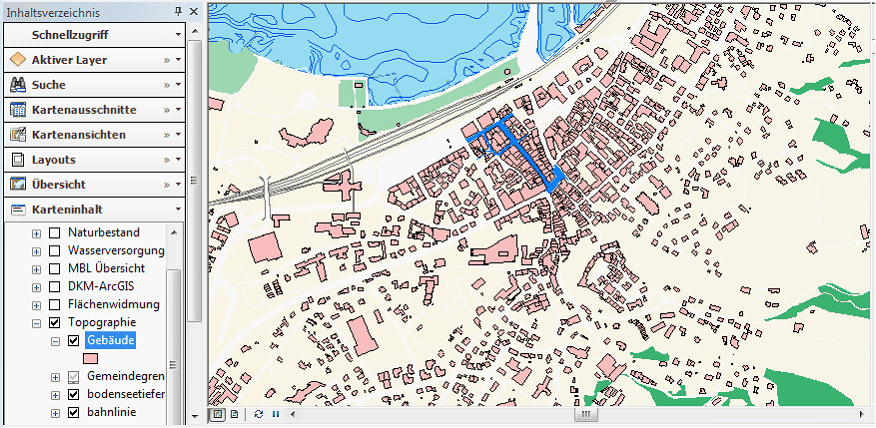Click the pink Gebäude symbol swatch
This screenshot has height=428, width=876.
[90, 358]
